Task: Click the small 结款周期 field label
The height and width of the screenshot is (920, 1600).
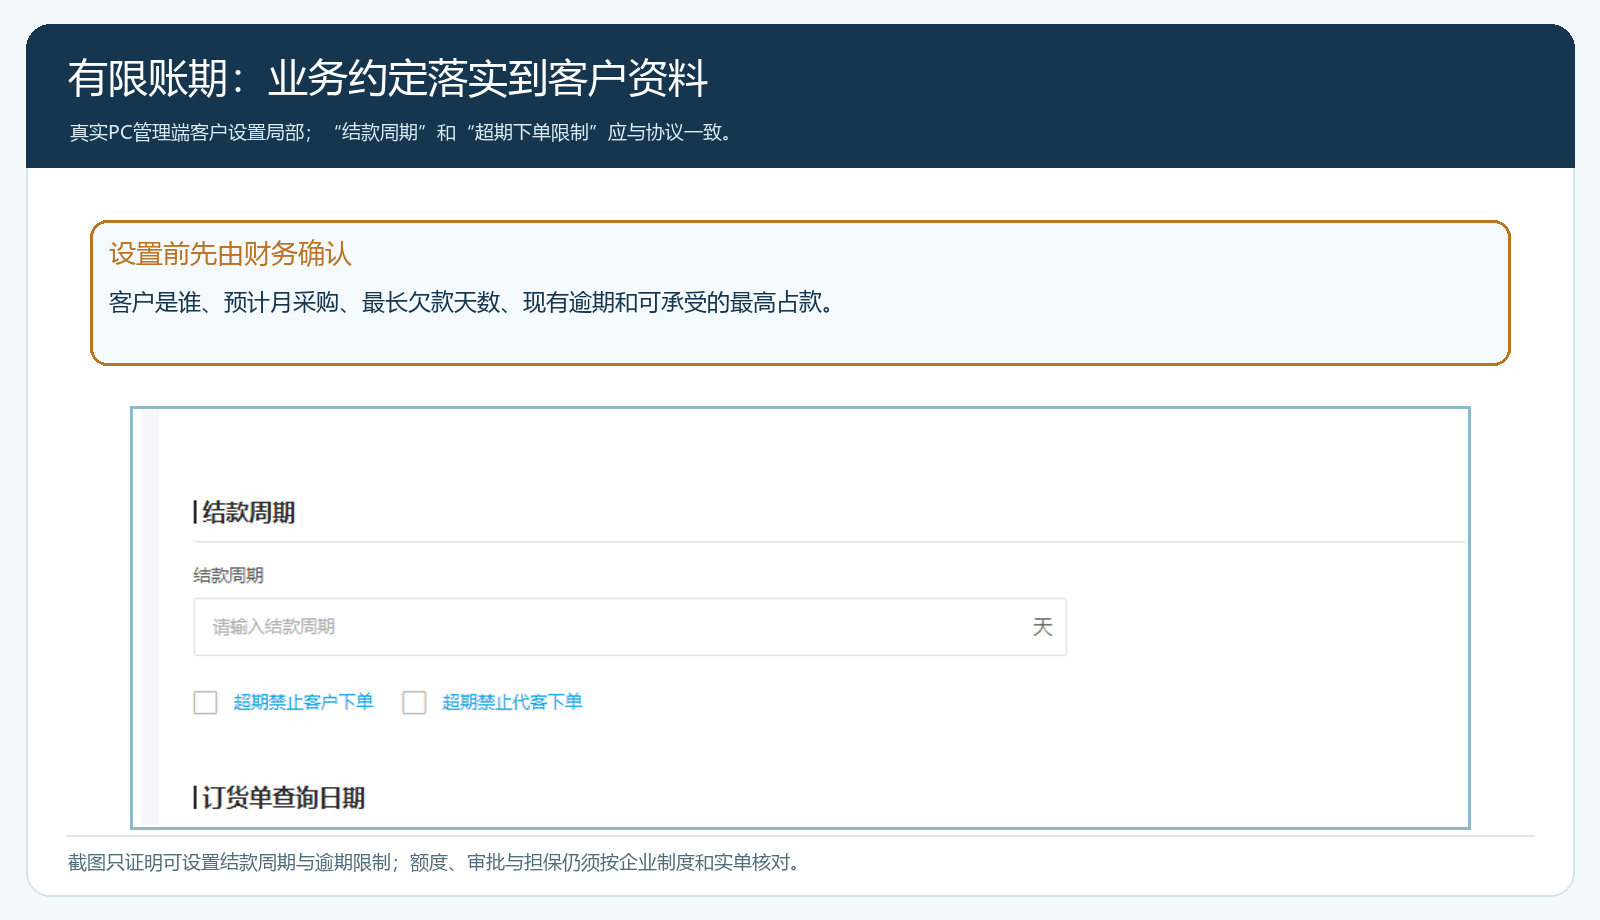Action: click(228, 575)
